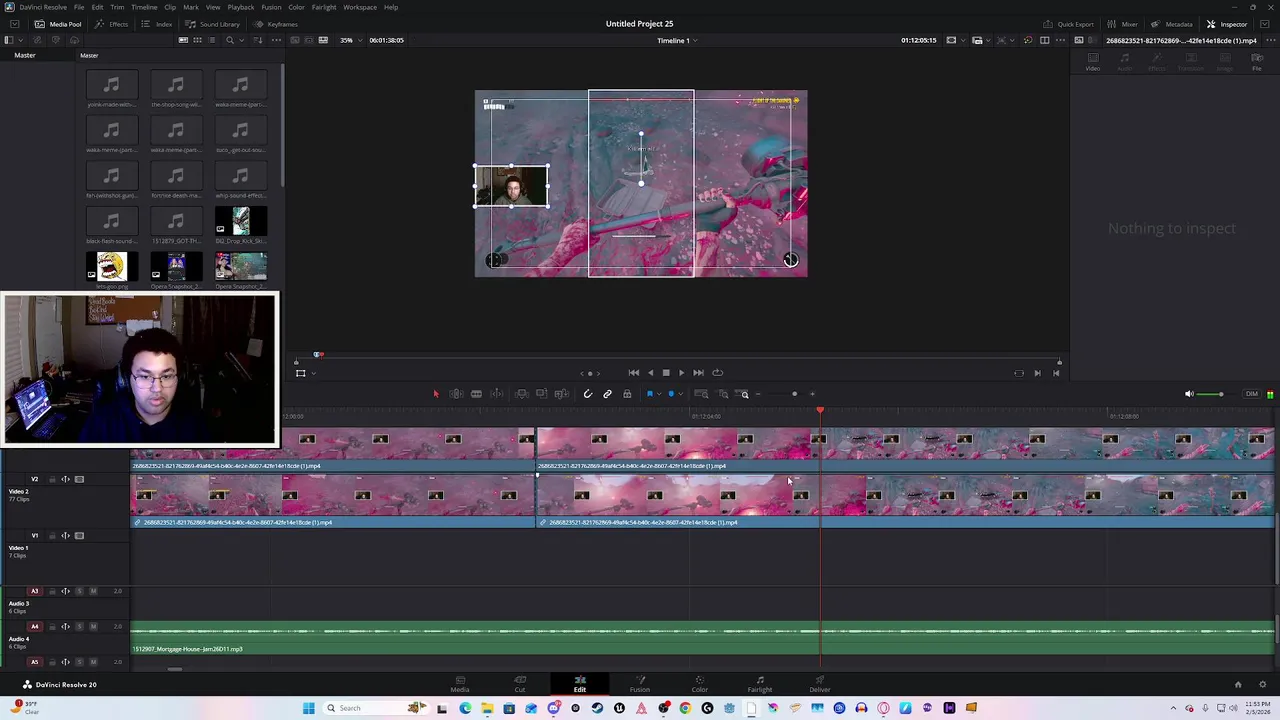
Task: Toggle the Inspector panel
Action: coord(1227,24)
